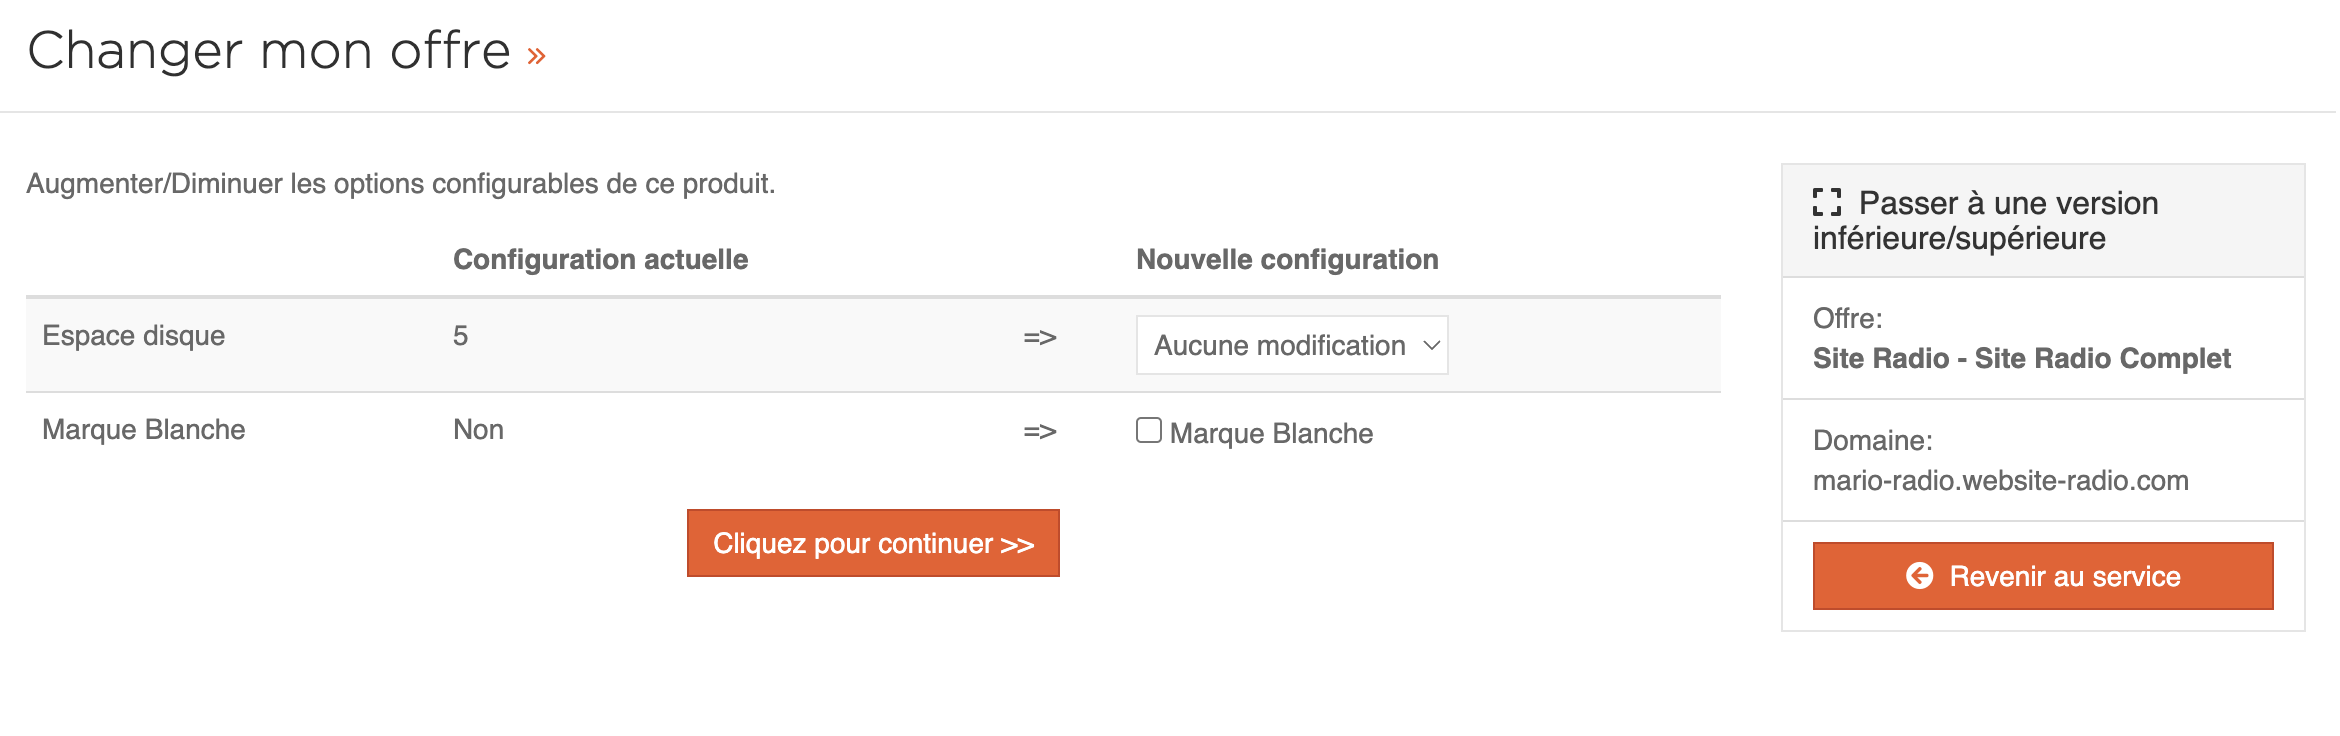Click the arrow symbol in Marque Blanche row
2340x736 pixels.
click(1040, 432)
